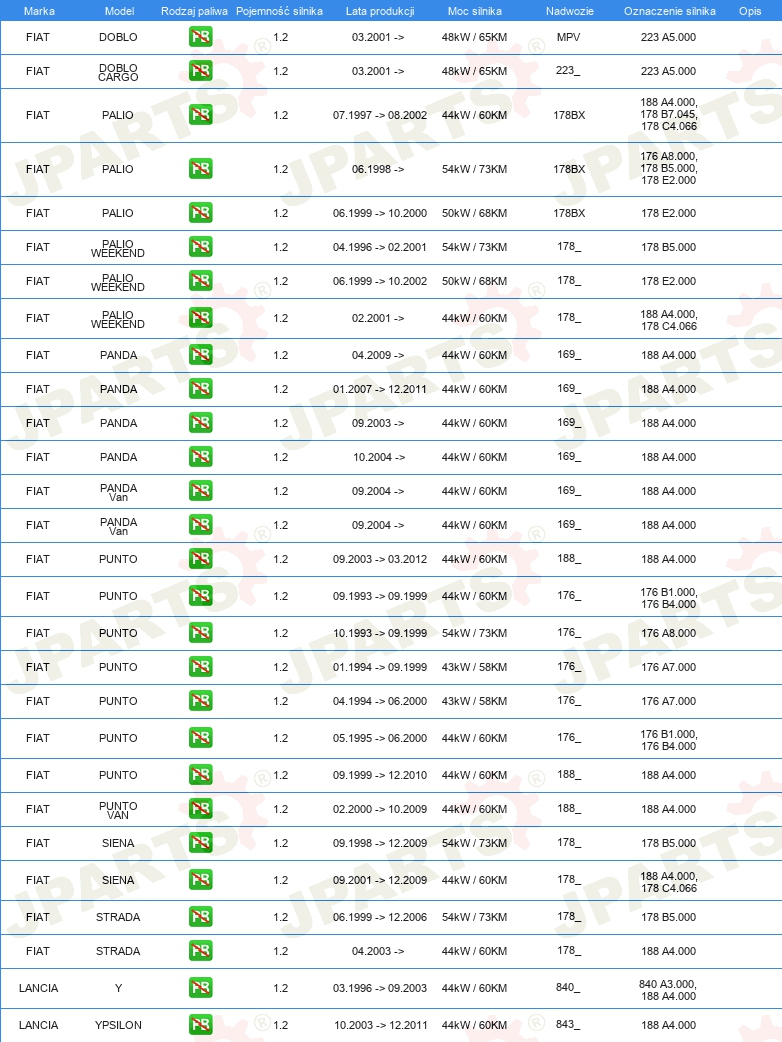Viewport: 782px width, 1042px height.
Task: Click the Model column header
Action: [120, 11]
